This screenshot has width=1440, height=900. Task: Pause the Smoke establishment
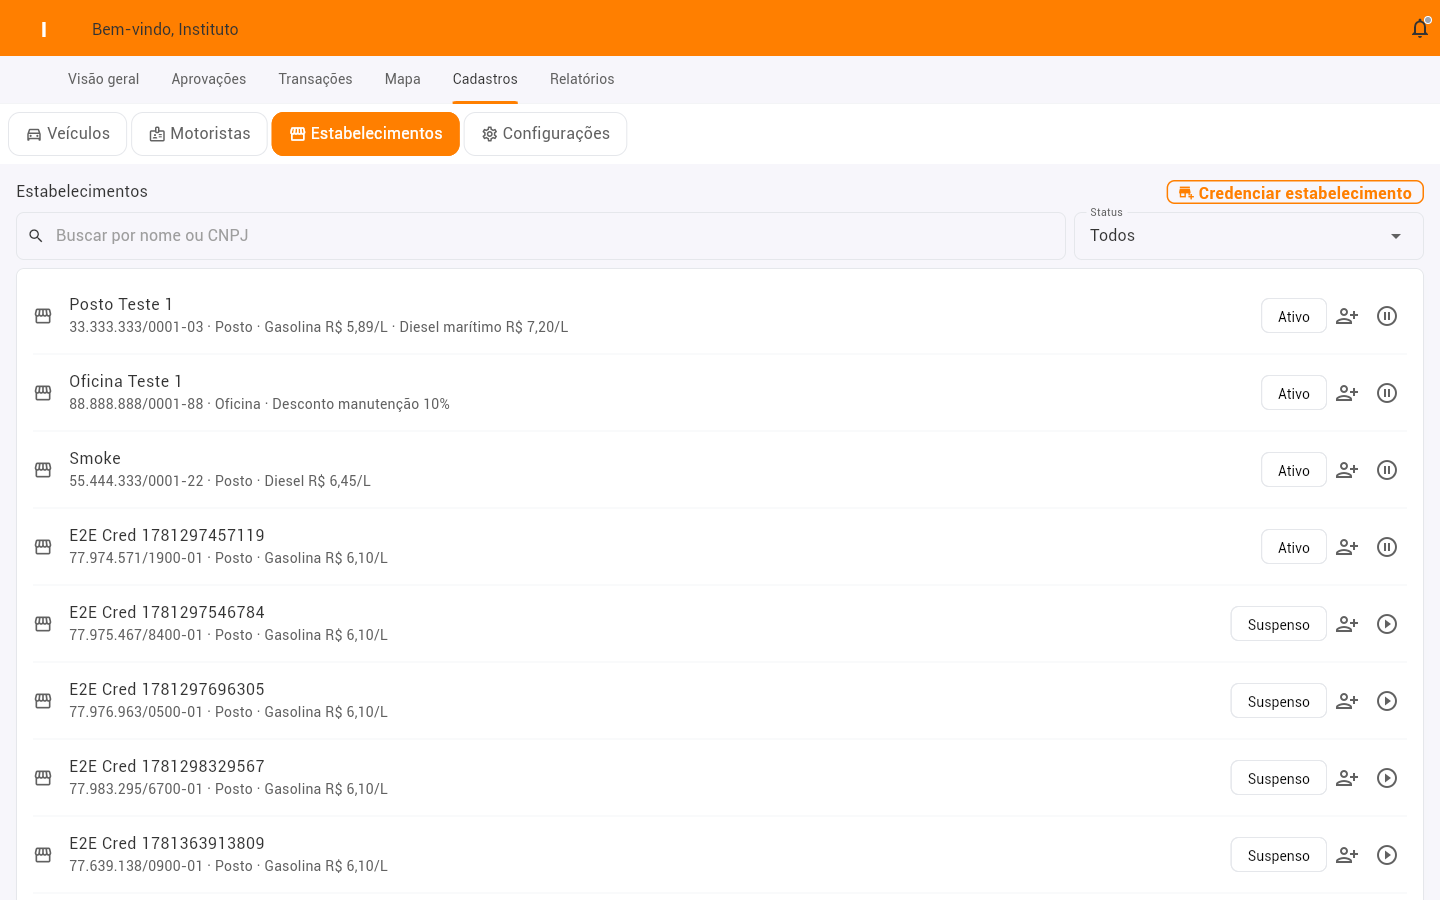[x=1387, y=470]
